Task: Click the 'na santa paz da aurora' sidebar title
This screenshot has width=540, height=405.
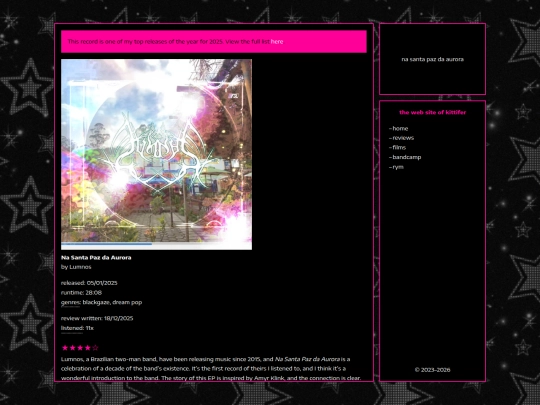Action: (x=433, y=59)
